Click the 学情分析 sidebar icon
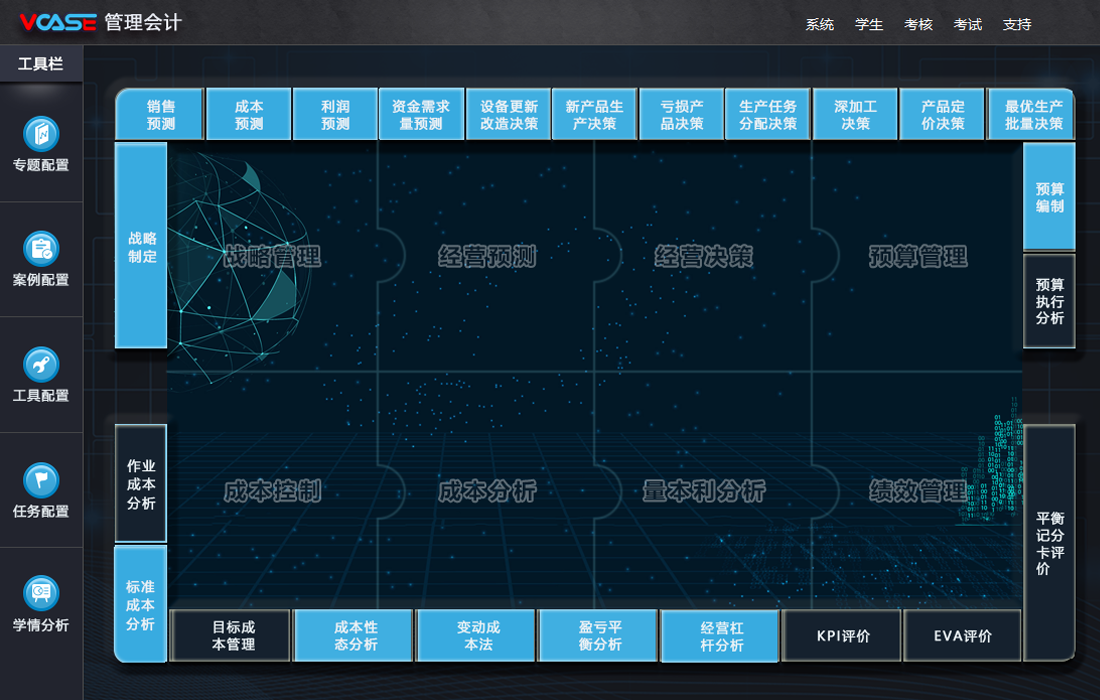The width and height of the screenshot is (1100, 700). tap(41, 594)
